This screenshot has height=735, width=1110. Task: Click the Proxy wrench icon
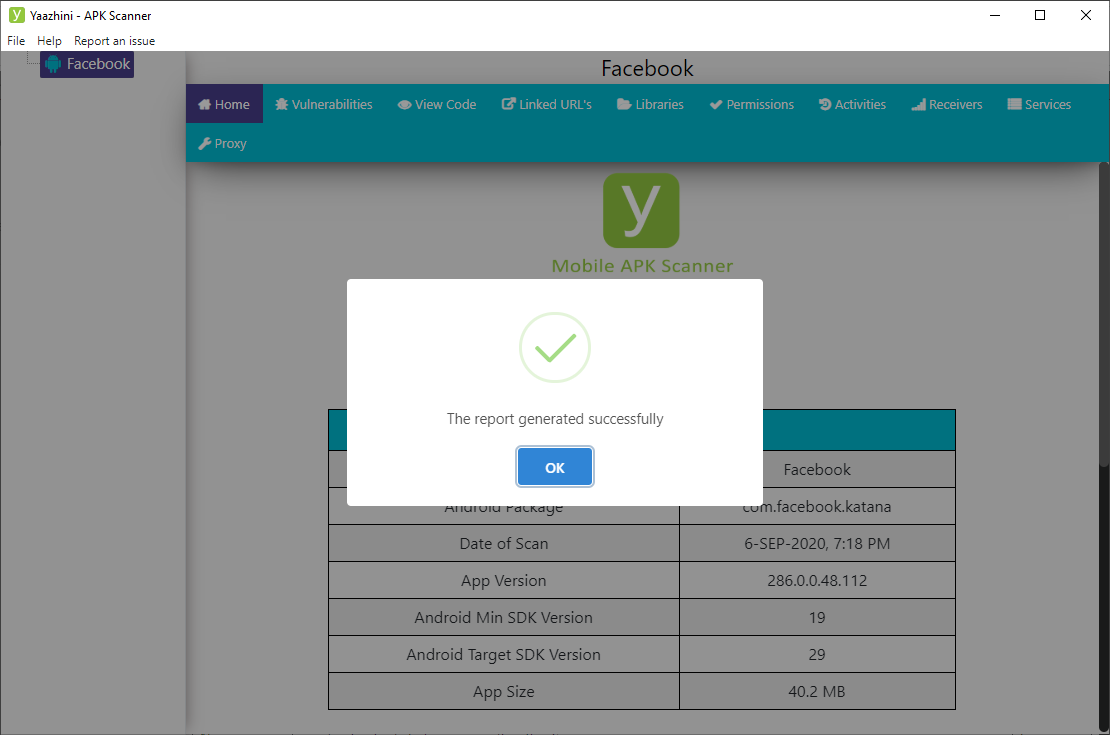pos(205,144)
